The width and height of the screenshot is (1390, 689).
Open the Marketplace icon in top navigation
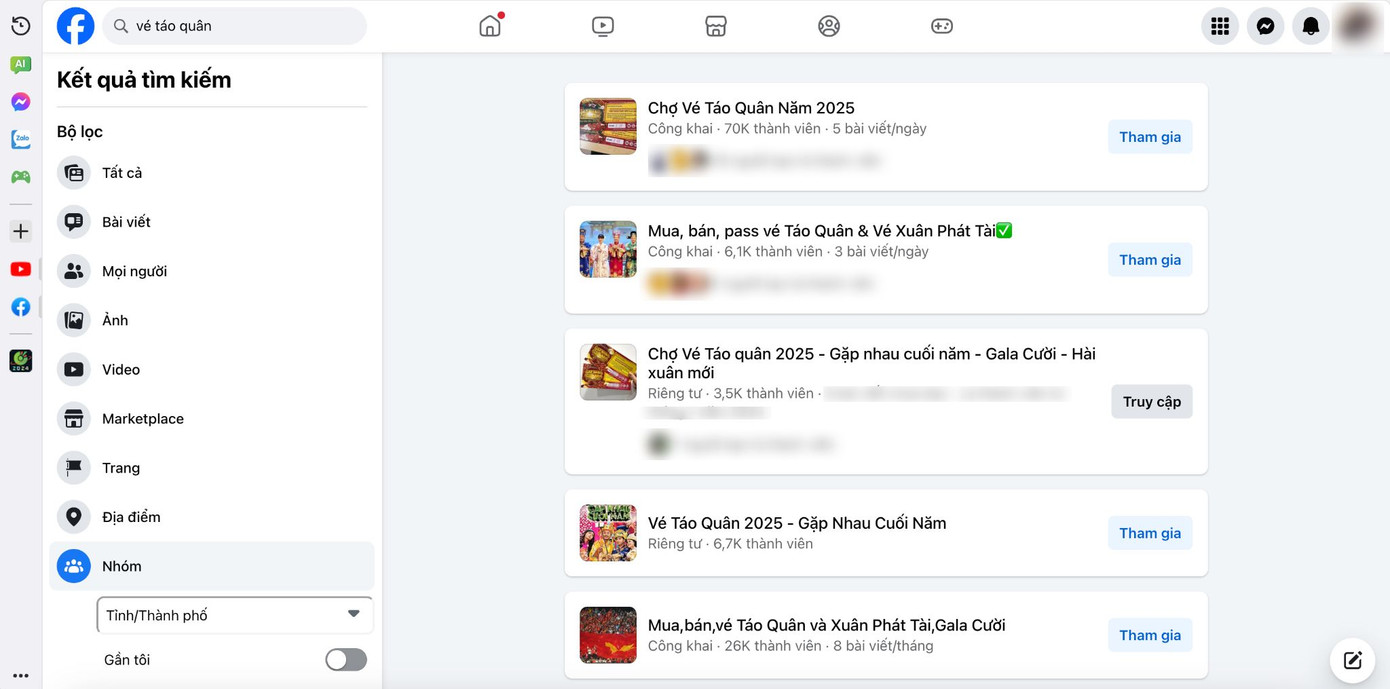[x=716, y=26]
